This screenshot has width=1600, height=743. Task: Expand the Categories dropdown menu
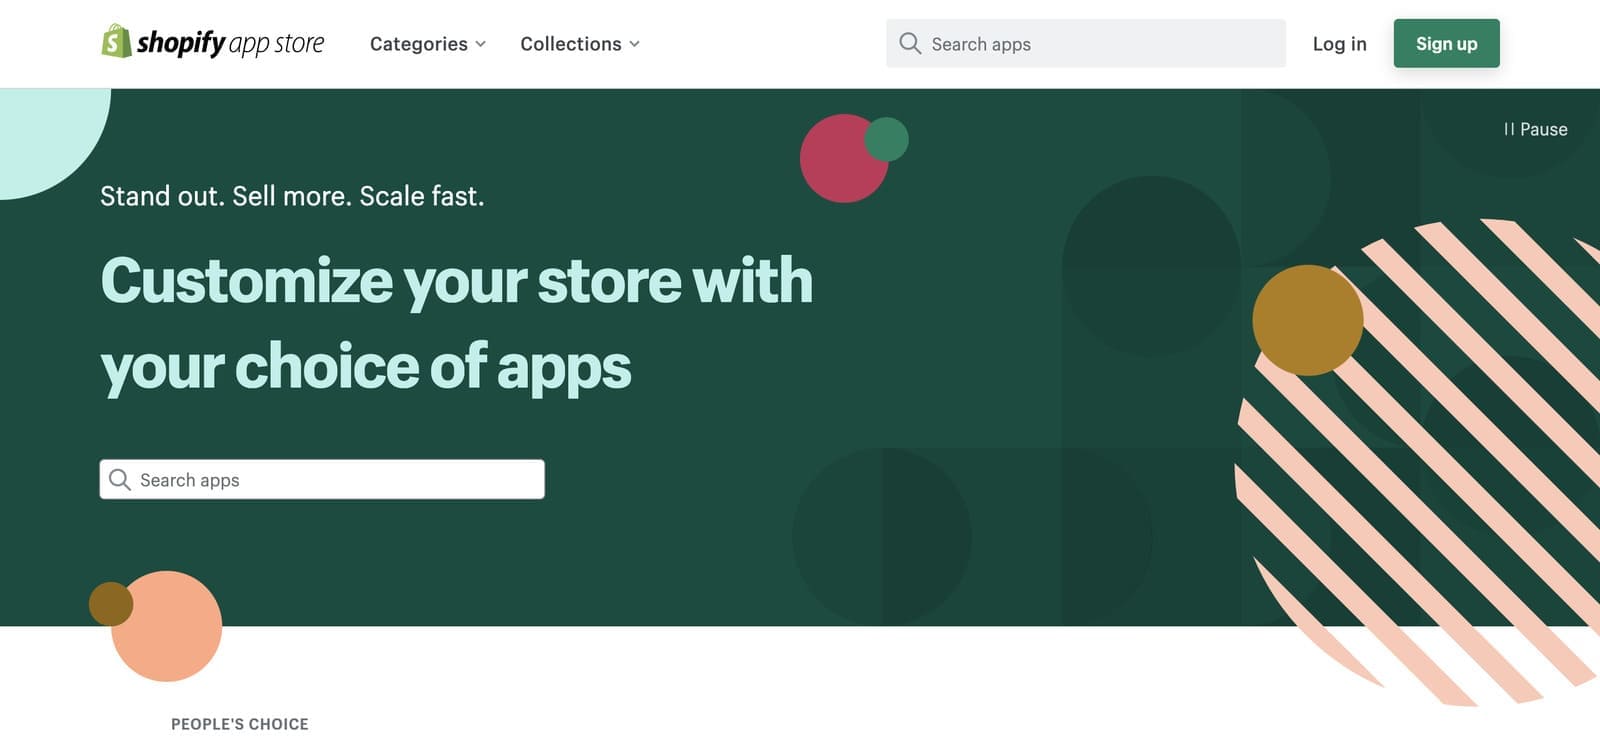click(428, 44)
